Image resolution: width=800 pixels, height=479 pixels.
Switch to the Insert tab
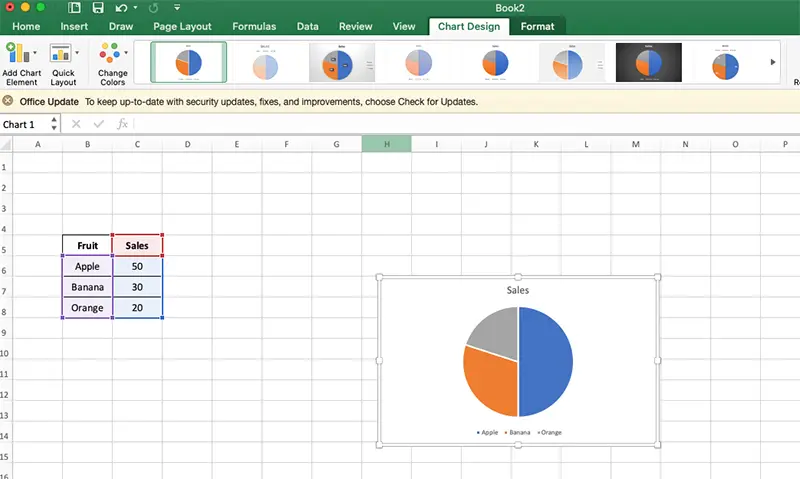pos(74,27)
